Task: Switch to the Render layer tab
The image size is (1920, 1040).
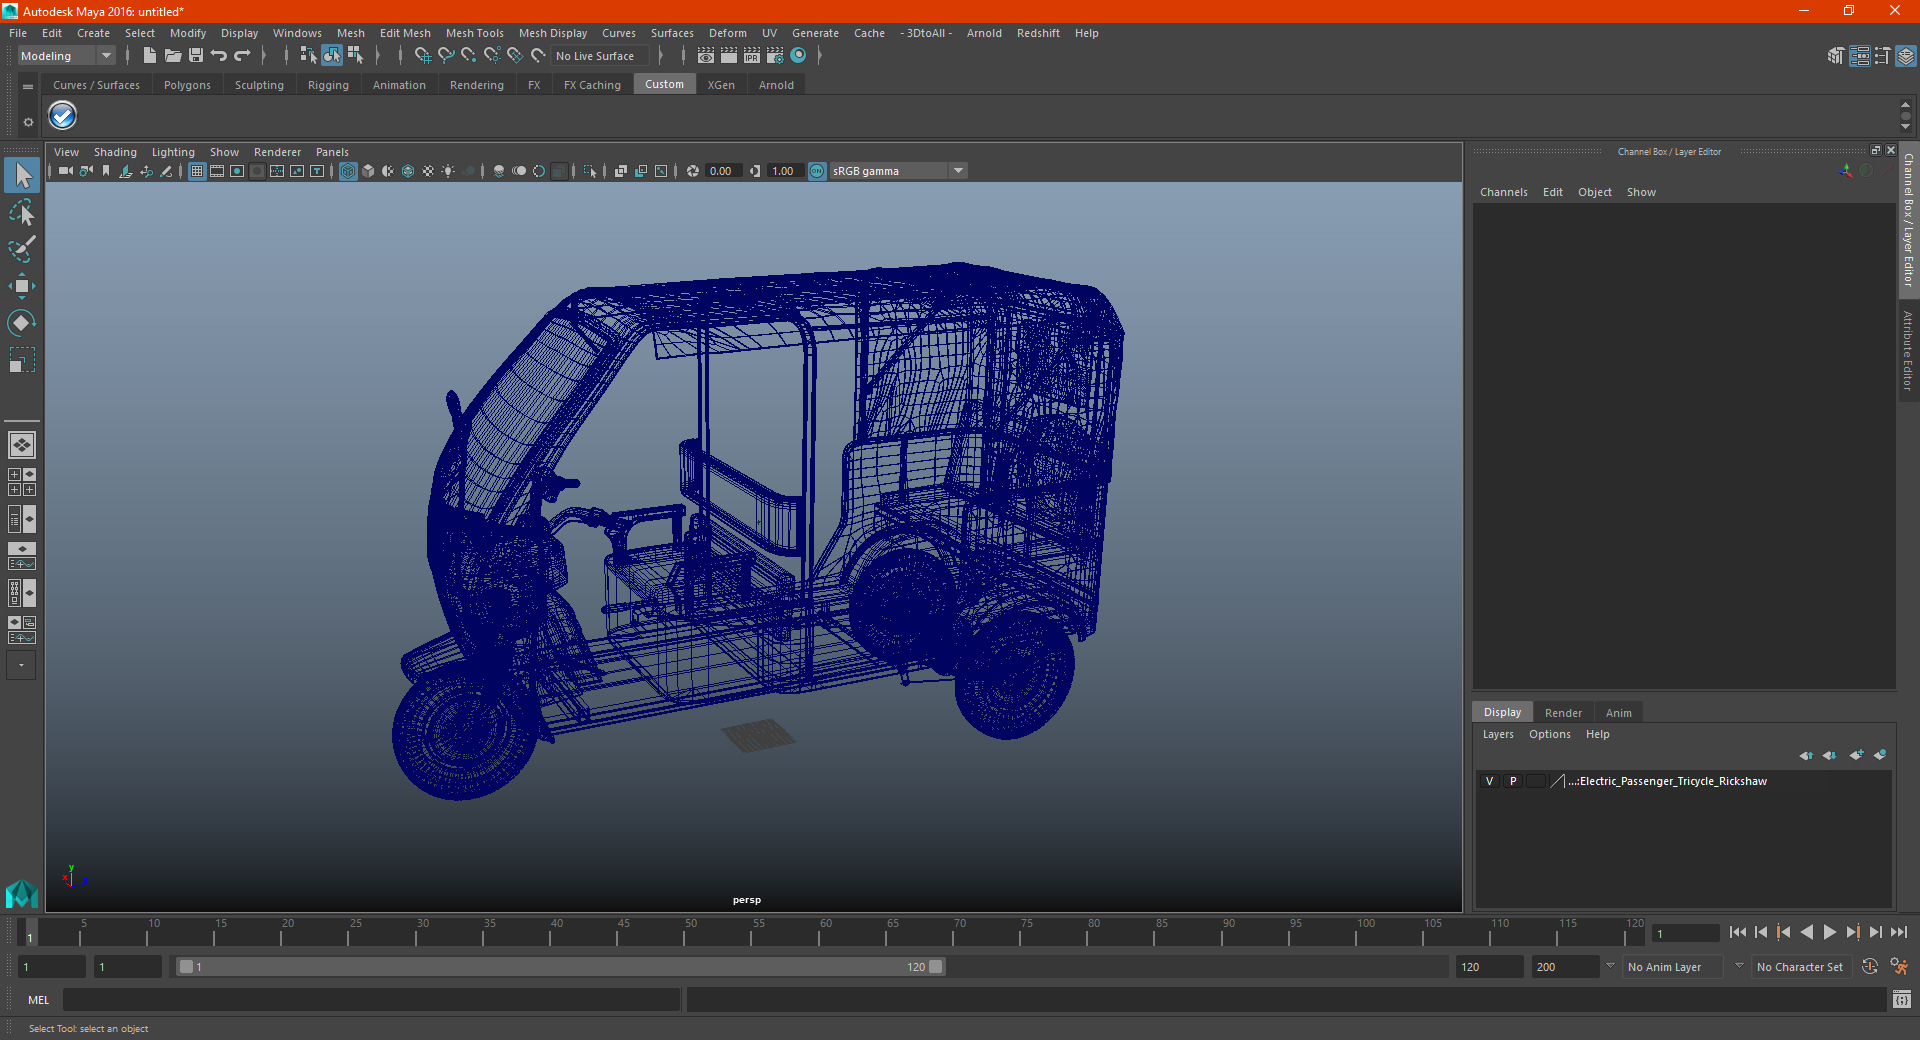Action: click(1563, 713)
